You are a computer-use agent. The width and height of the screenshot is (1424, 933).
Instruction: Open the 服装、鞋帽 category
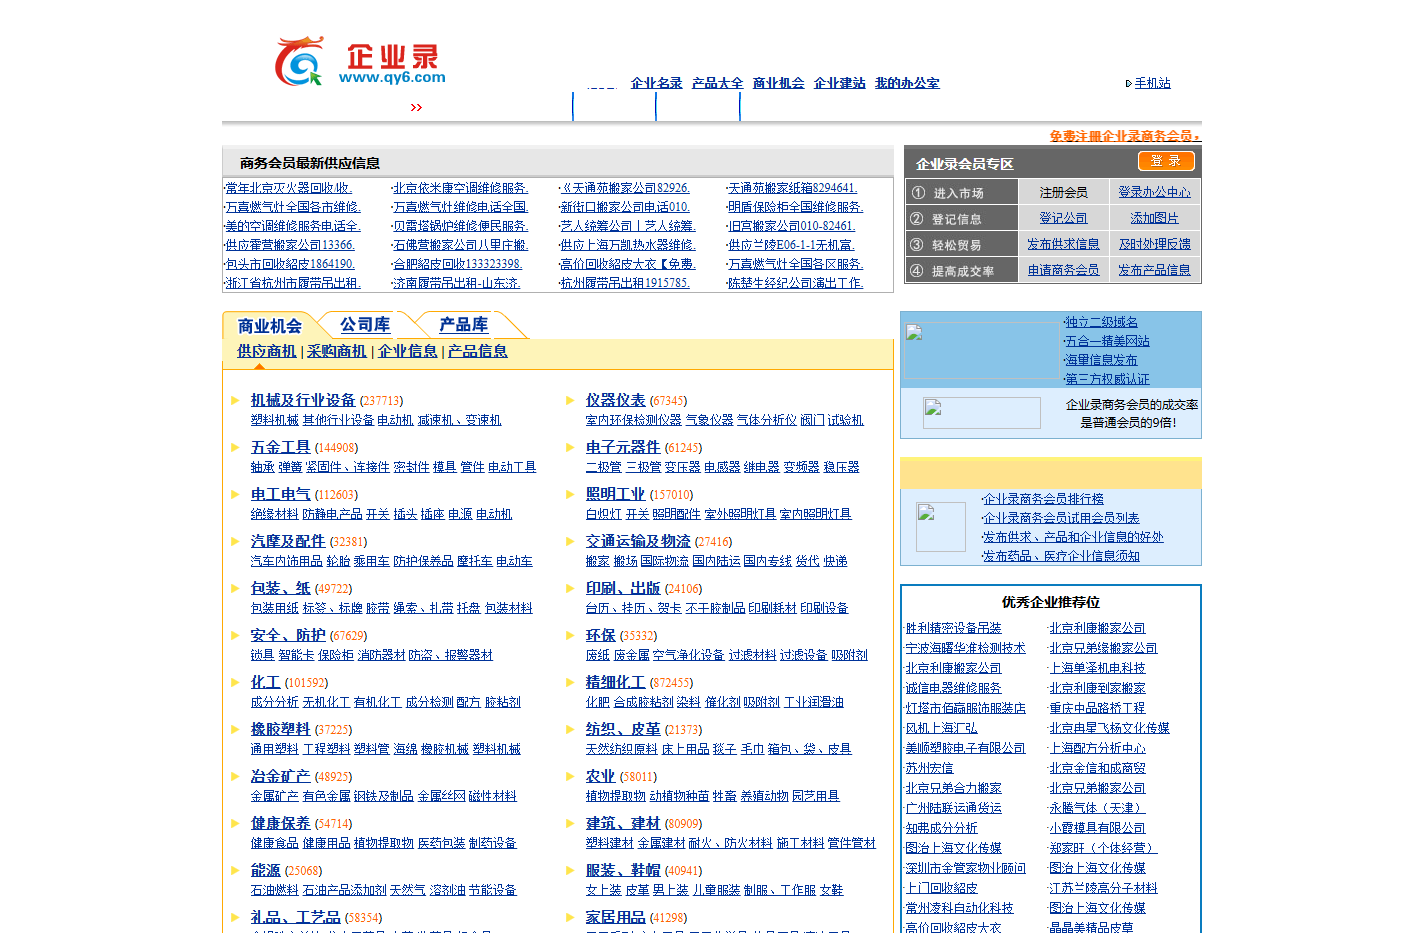pos(623,870)
